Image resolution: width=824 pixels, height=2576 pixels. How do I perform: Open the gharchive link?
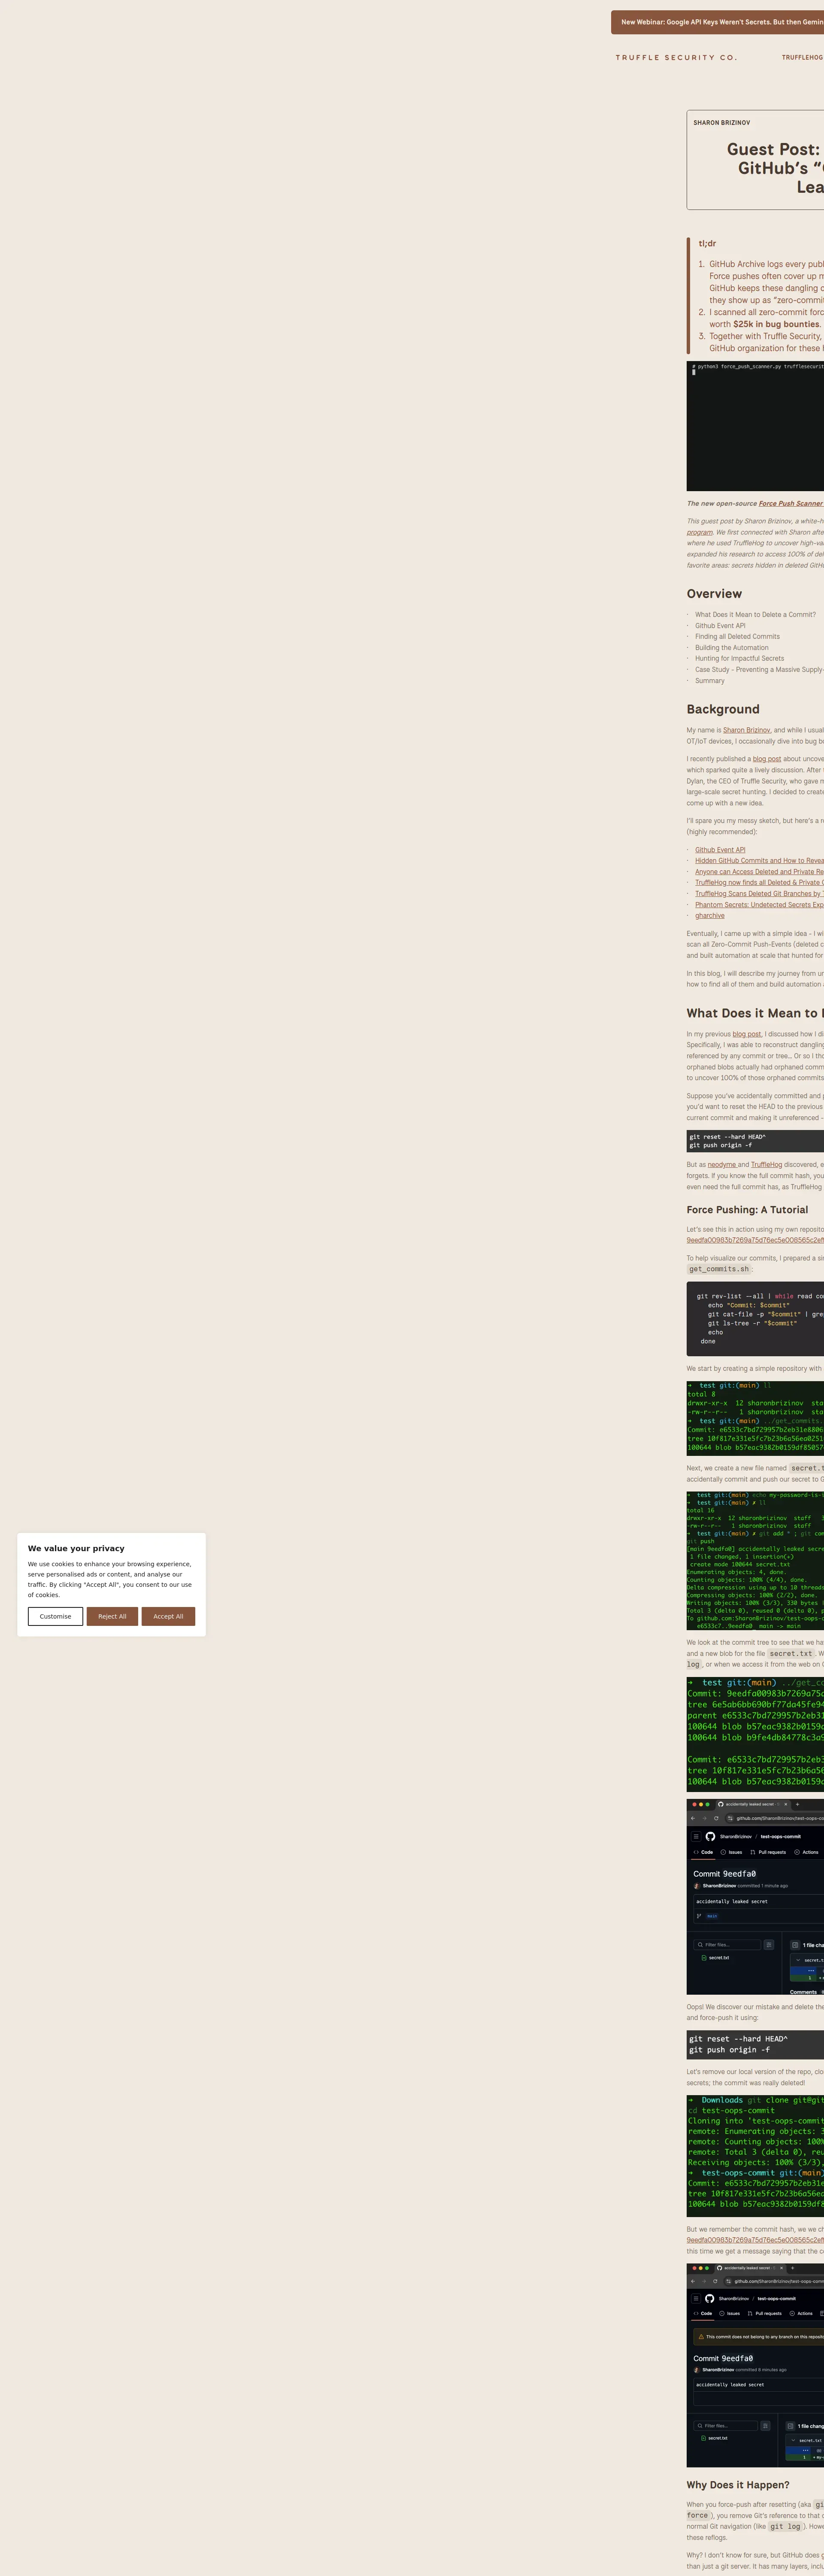point(710,916)
